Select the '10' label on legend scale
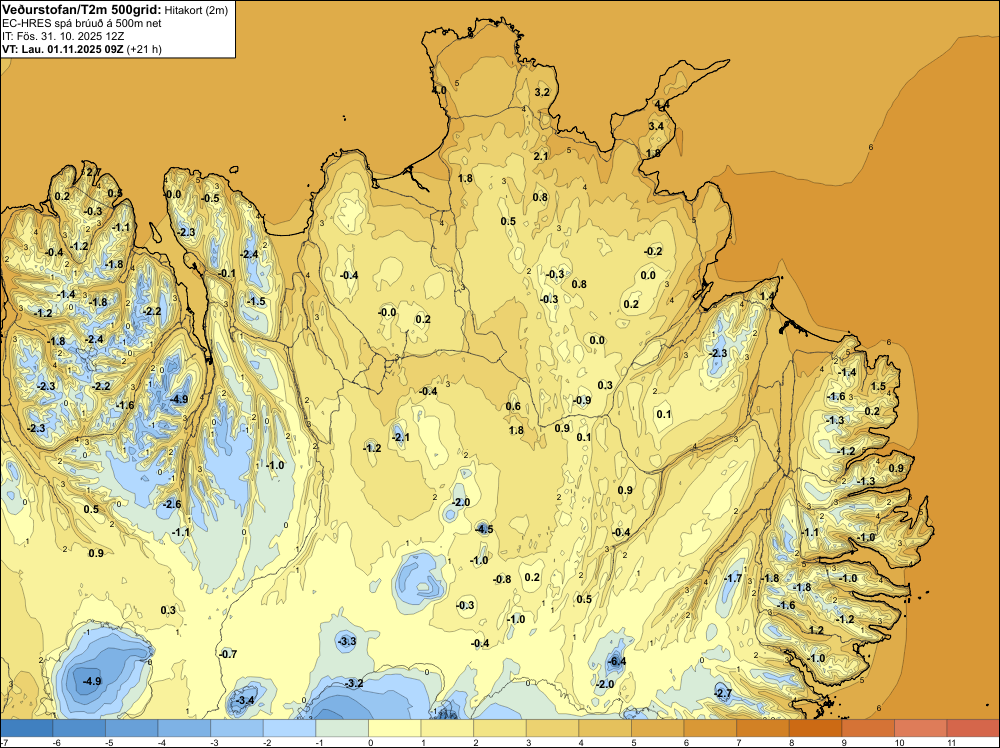 (899, 743)
